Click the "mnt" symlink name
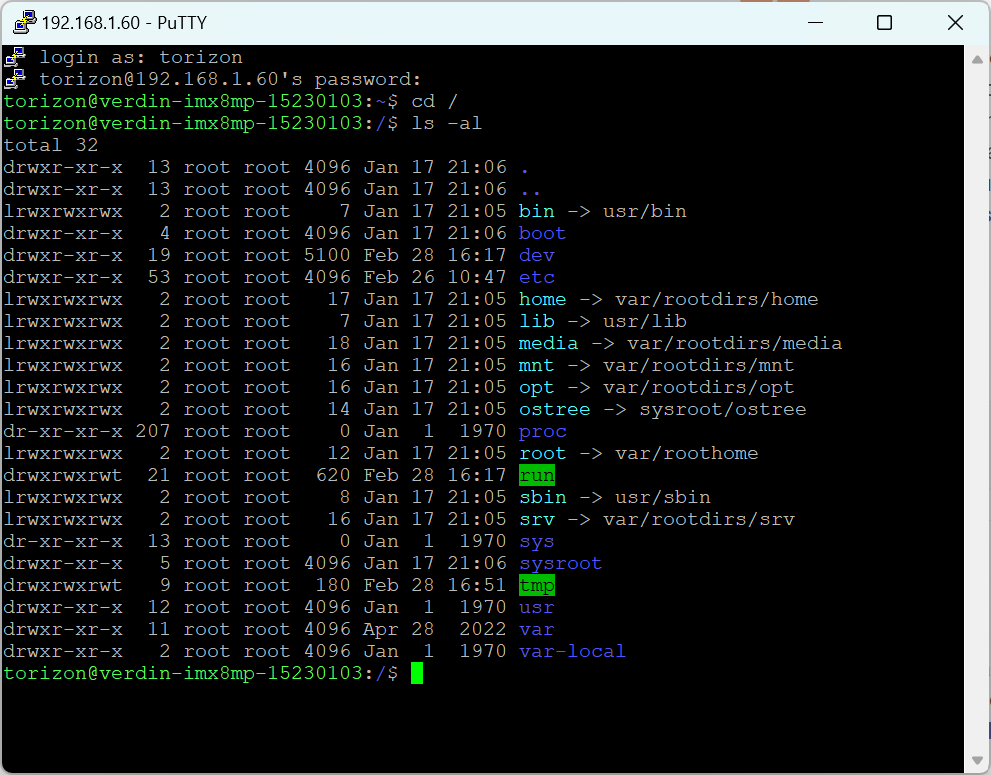The height and width of the screenshot is (775, 991). (537, 365)
